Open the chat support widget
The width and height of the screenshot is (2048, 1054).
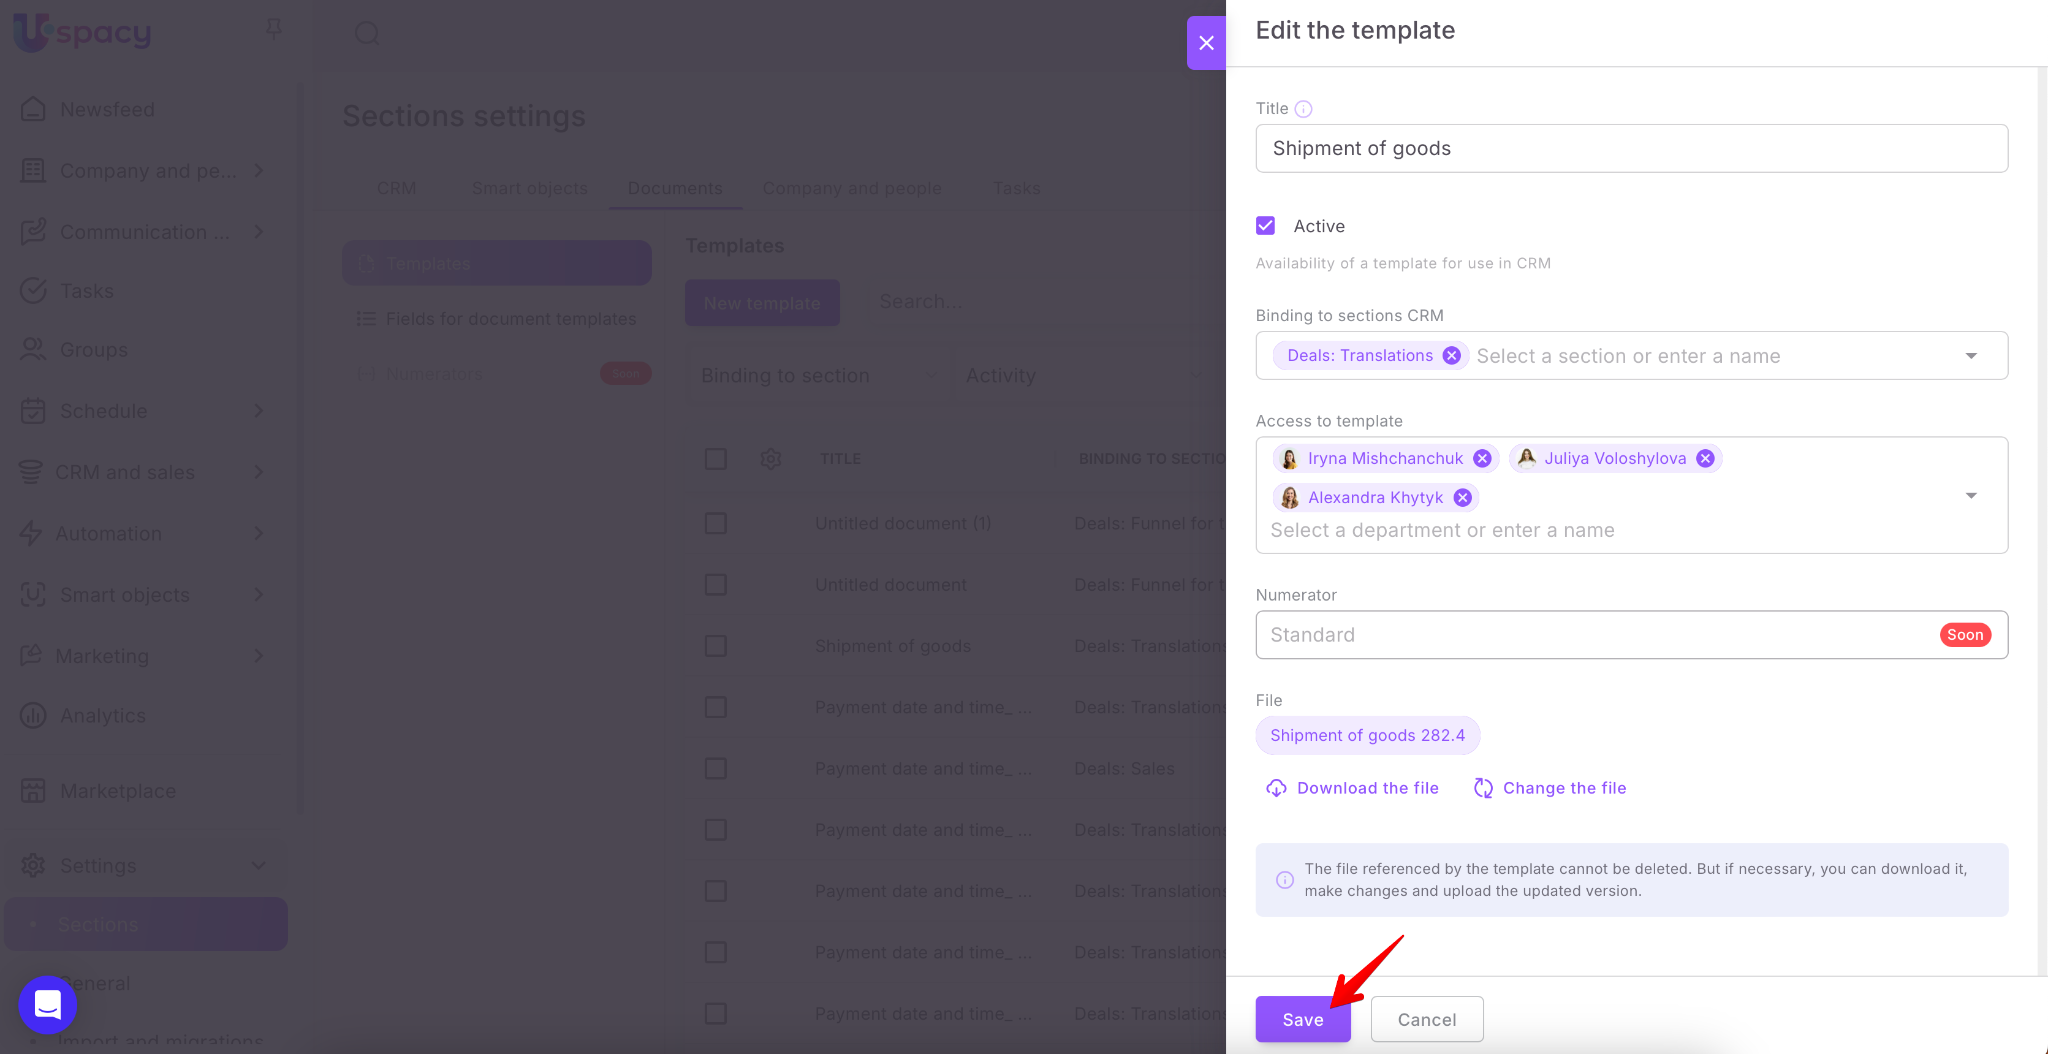tap(48, 1004)
